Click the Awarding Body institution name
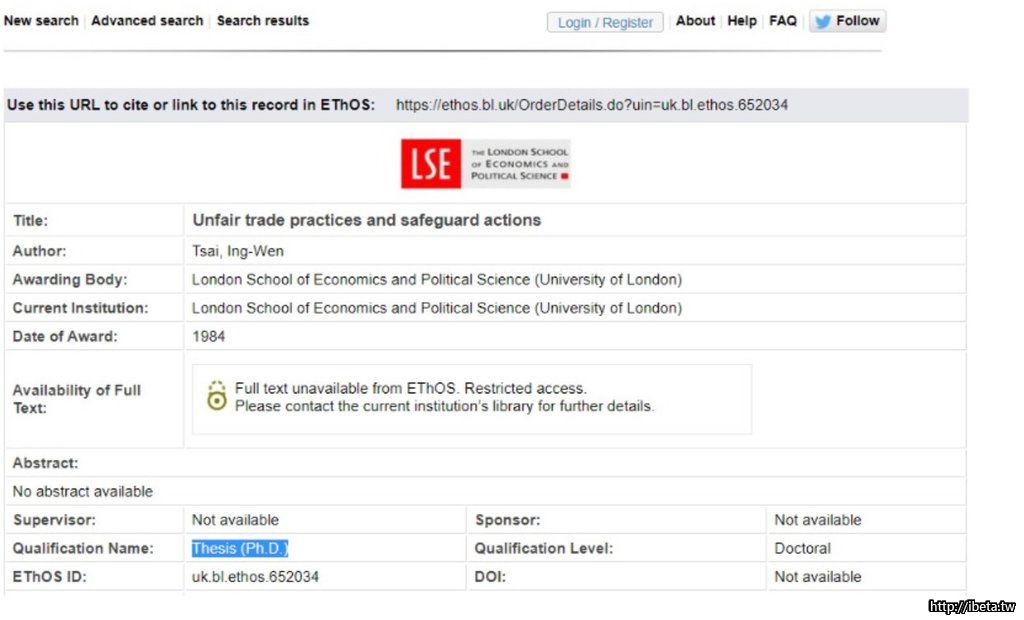Viewport: 1024px width, 620px height. (x=436, y=280)
